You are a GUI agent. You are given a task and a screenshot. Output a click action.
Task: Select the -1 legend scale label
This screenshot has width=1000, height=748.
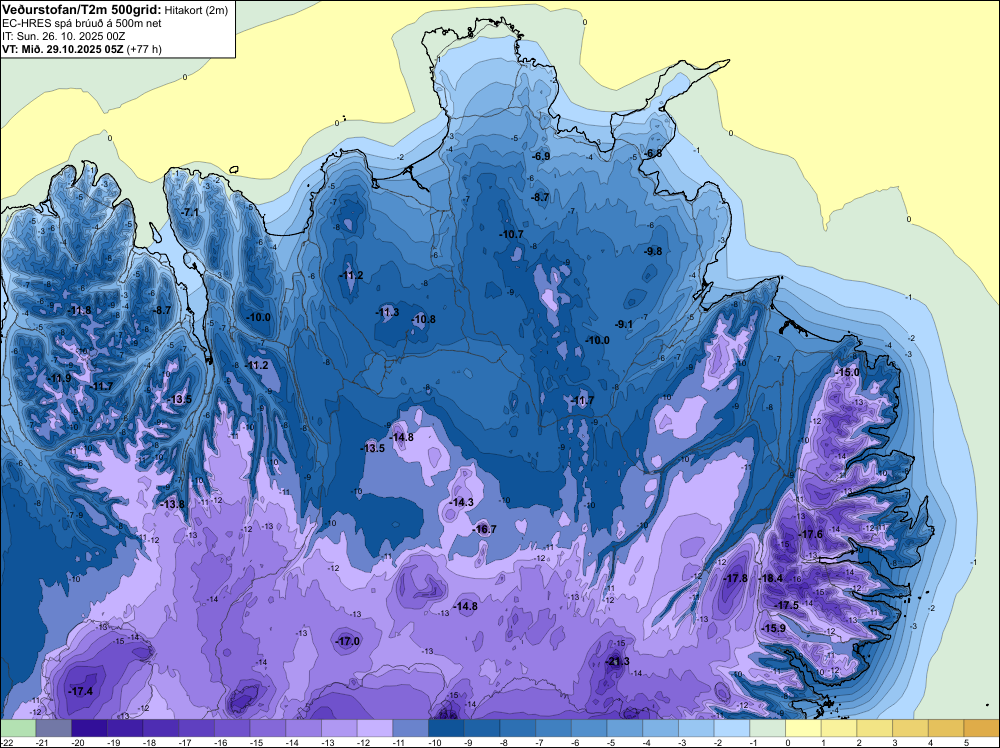753,742
